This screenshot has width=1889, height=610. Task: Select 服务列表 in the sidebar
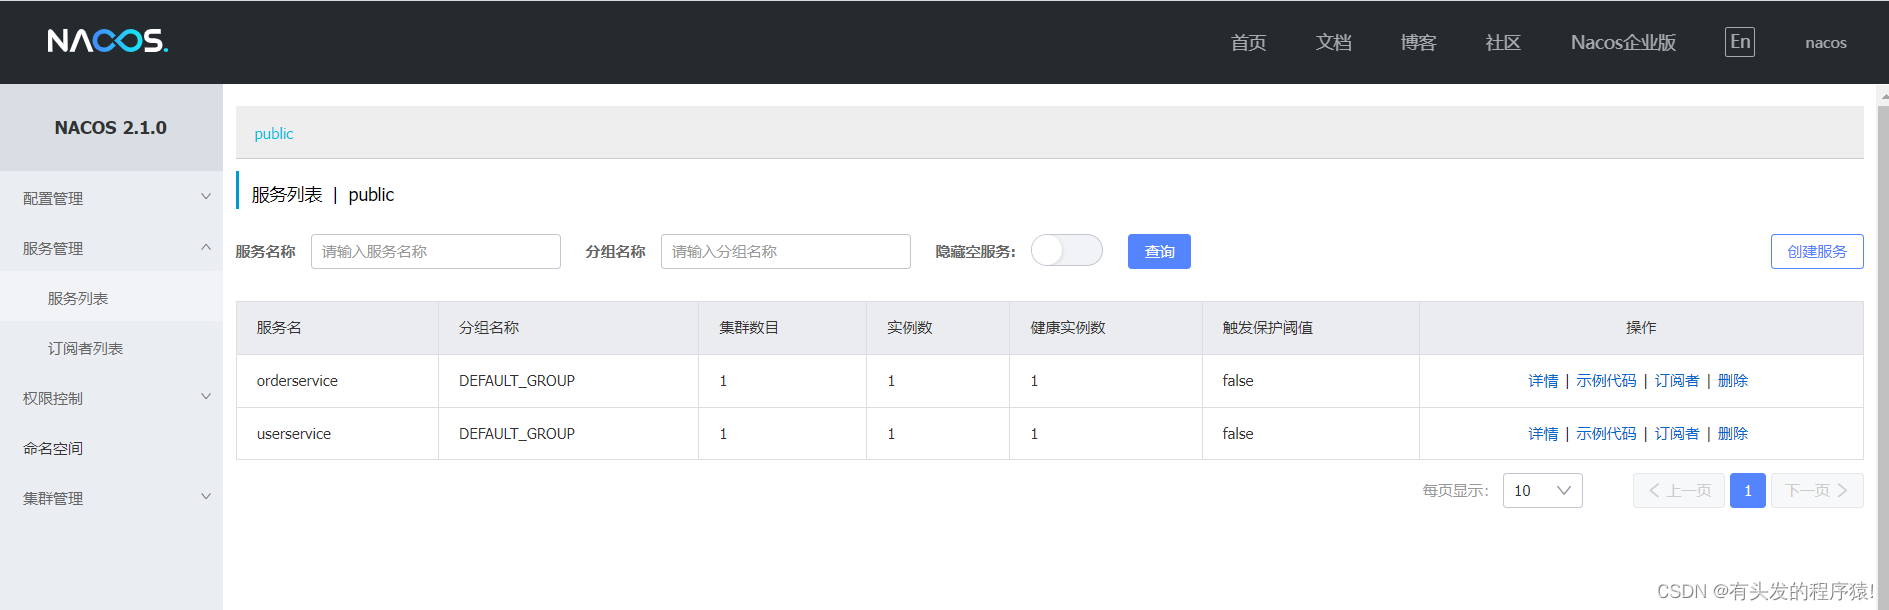78,298
